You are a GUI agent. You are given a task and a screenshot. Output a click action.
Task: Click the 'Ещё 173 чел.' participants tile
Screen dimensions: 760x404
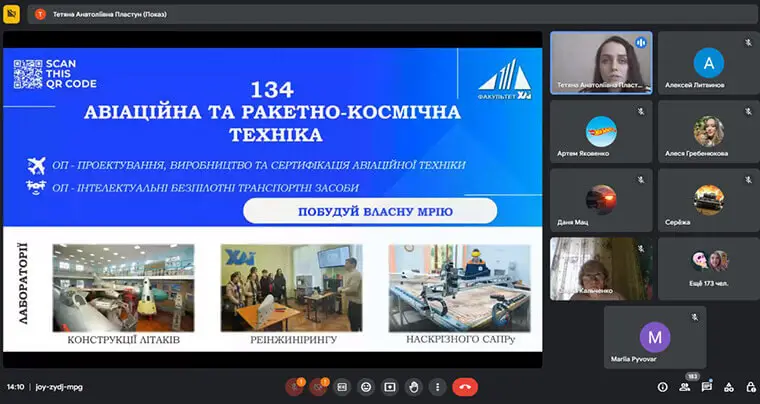pyautogui.click(x=708, y=268)
